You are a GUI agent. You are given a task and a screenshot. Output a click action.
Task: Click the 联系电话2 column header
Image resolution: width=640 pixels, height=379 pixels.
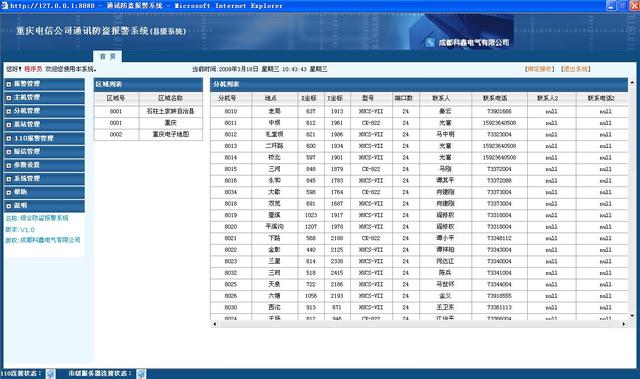[x=602, y=98]
